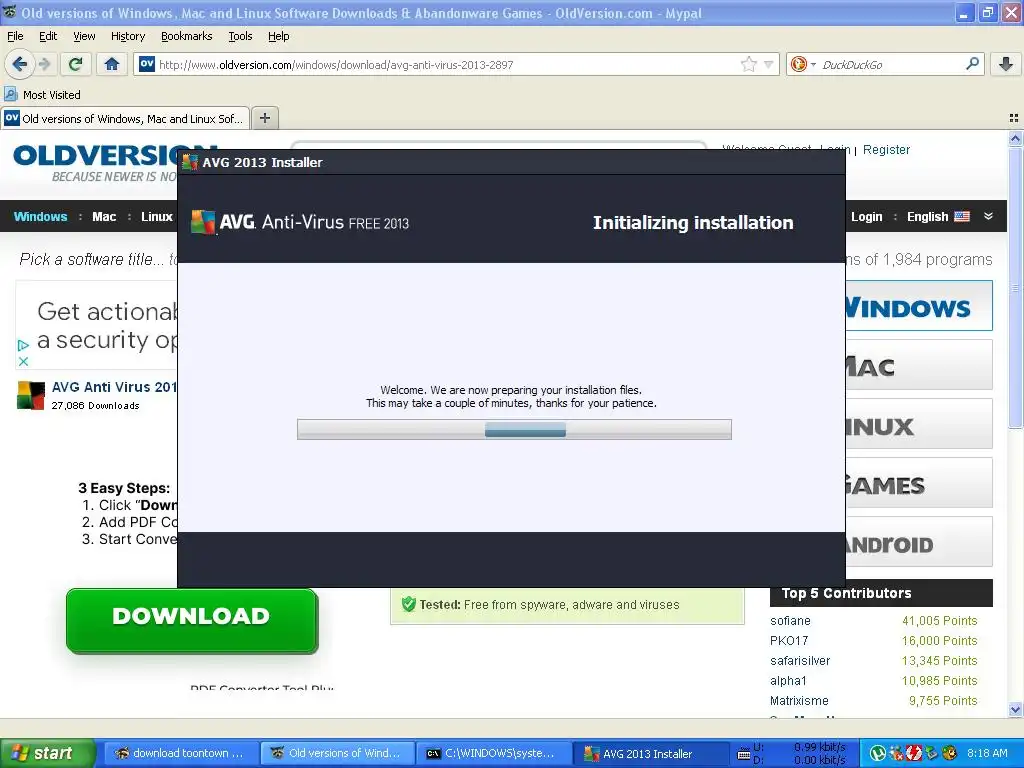Viewport: 1024px width, 768px height.
Task: Click the Mac navigation link
Action: click(104, 217)
